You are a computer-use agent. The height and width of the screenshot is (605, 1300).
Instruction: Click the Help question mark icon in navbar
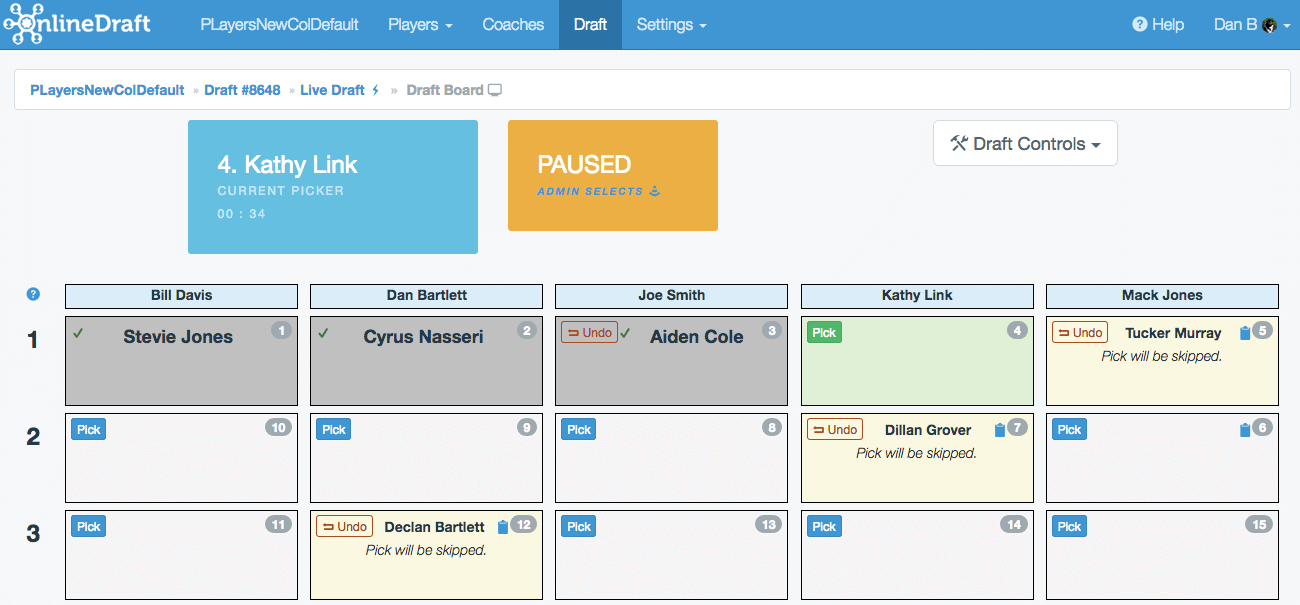(1139, 25)
